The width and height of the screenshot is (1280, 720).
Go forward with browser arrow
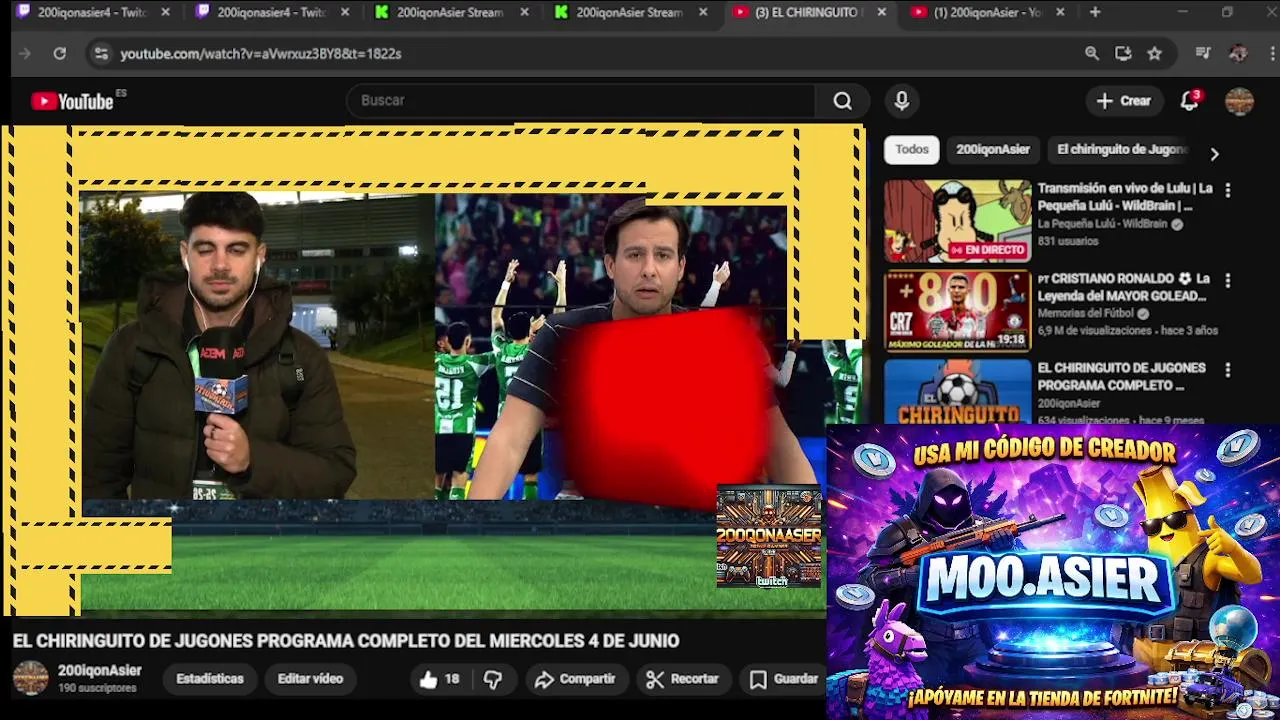25,53
